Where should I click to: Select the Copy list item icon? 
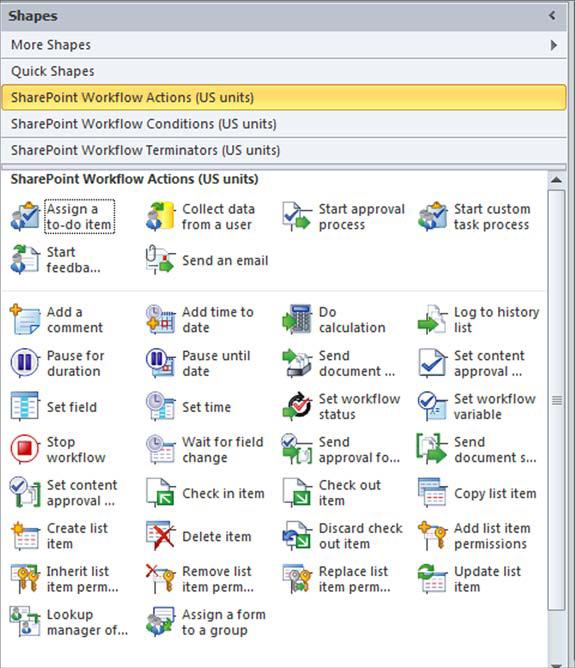(x=432, y=493)
